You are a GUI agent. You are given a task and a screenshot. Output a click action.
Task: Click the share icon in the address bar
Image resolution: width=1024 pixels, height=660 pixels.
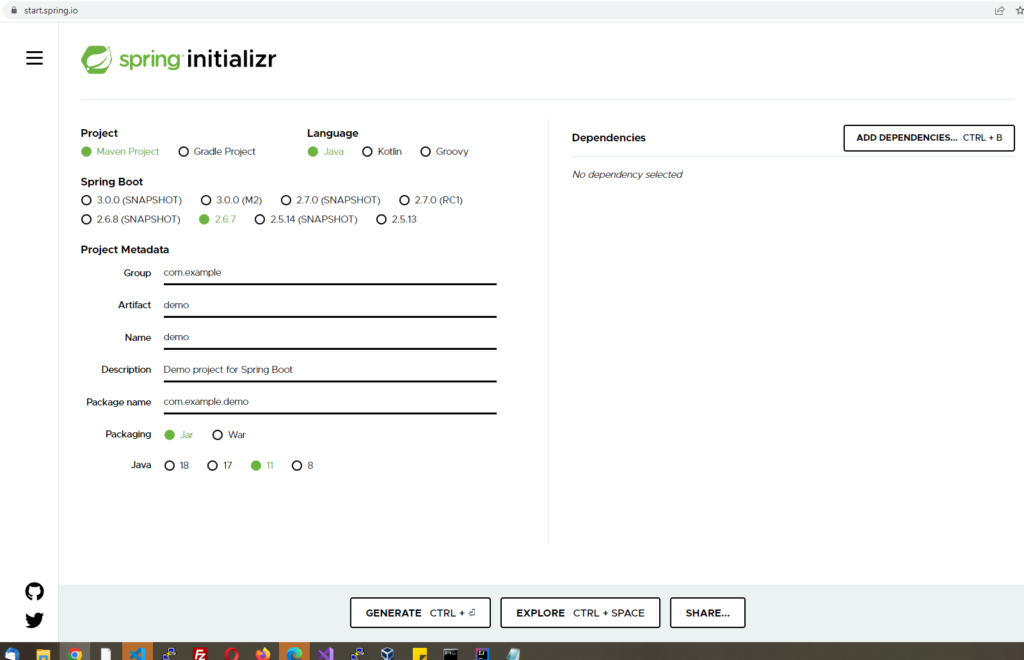pos(999,10)
